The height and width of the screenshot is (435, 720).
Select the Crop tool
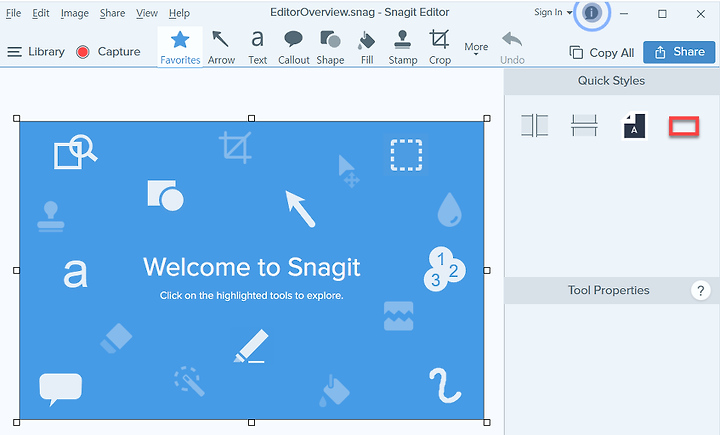(x=439, y=47)
